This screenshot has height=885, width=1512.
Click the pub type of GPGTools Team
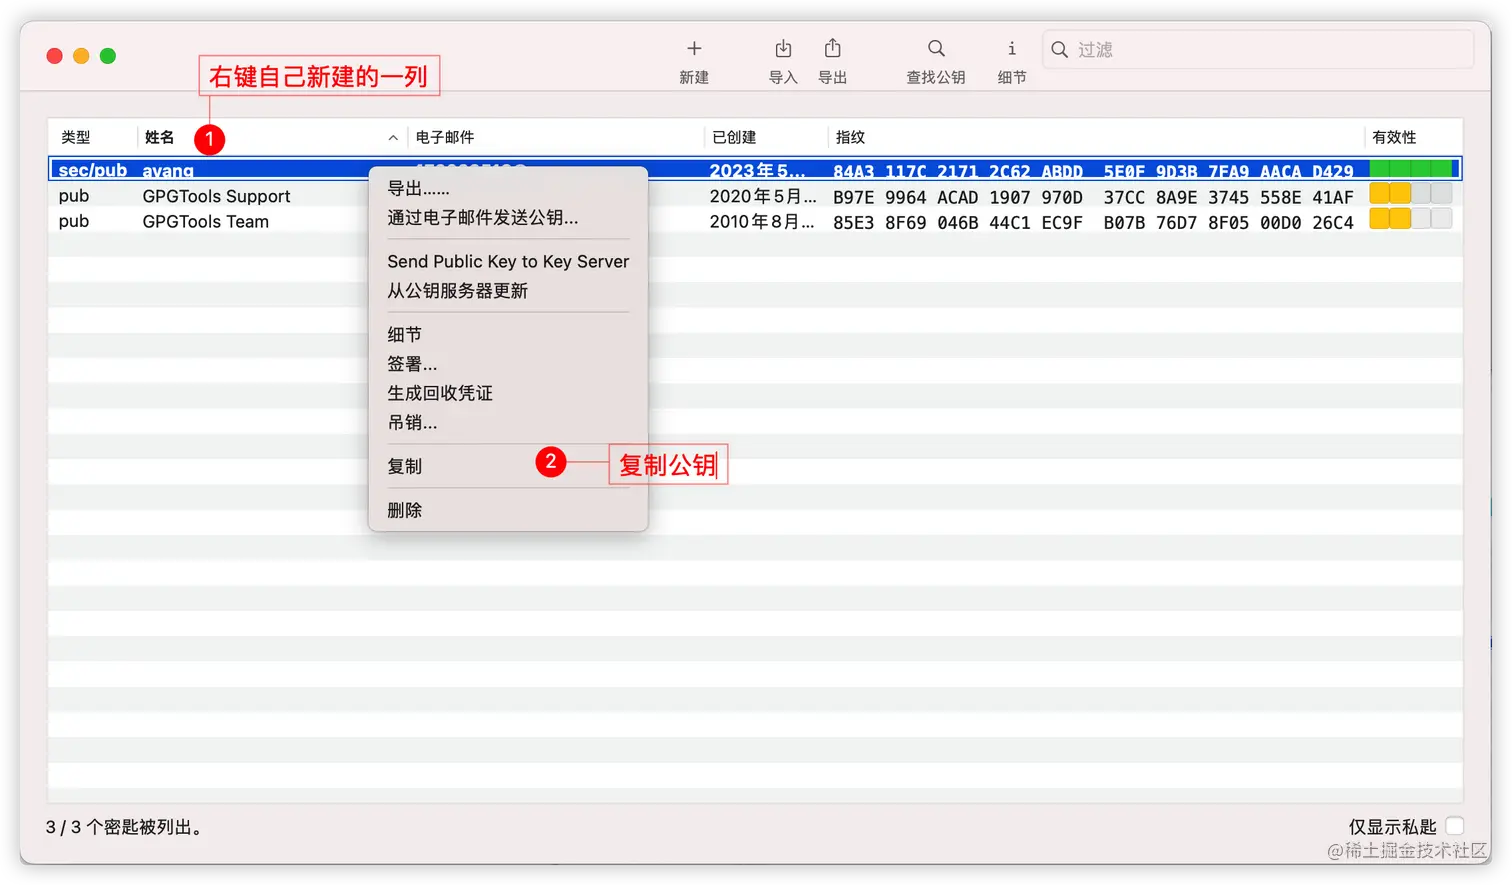coord(74,221)
